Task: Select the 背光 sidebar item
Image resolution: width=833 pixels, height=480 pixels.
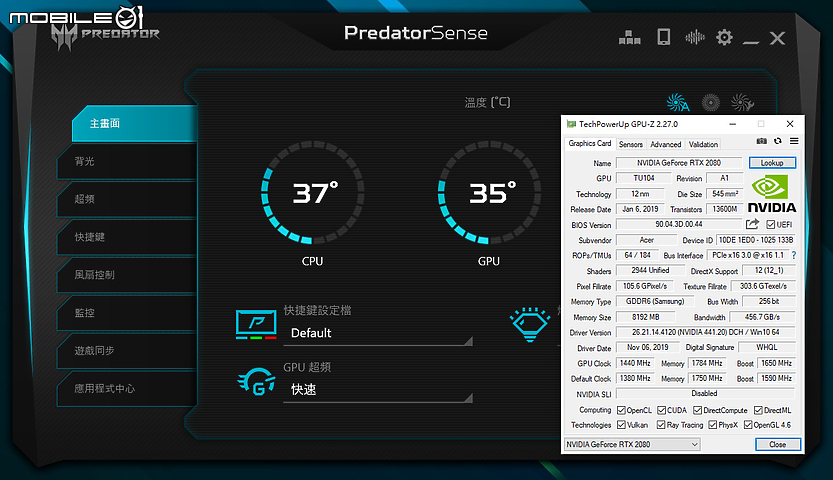Action: tap(128, 161)
